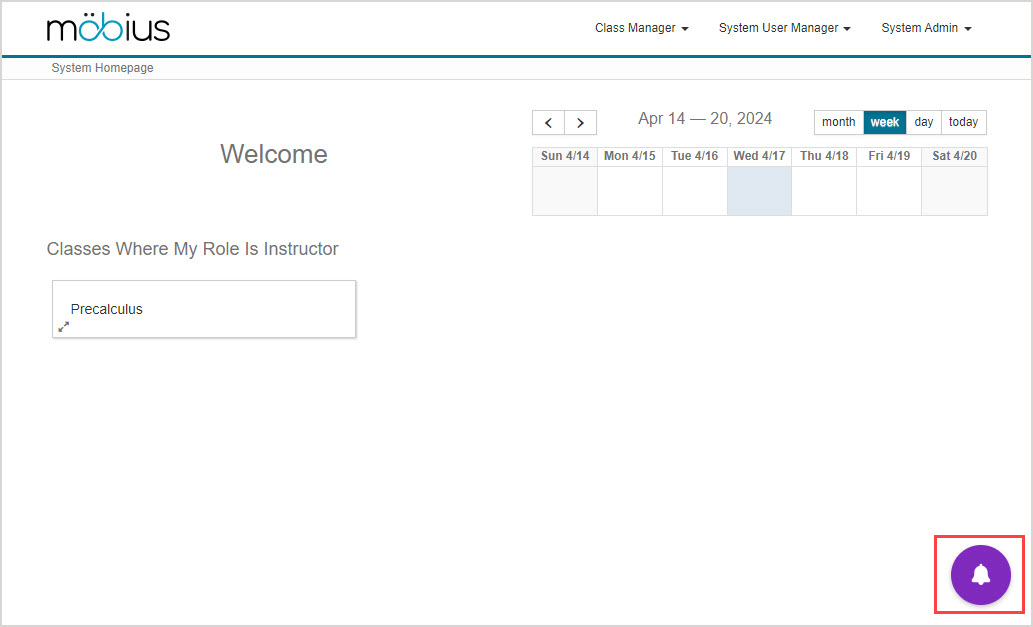Click the Fri 4/19 column header
Image resolution: width=1033 pixels, height=627 pixels.
(889, 156)
